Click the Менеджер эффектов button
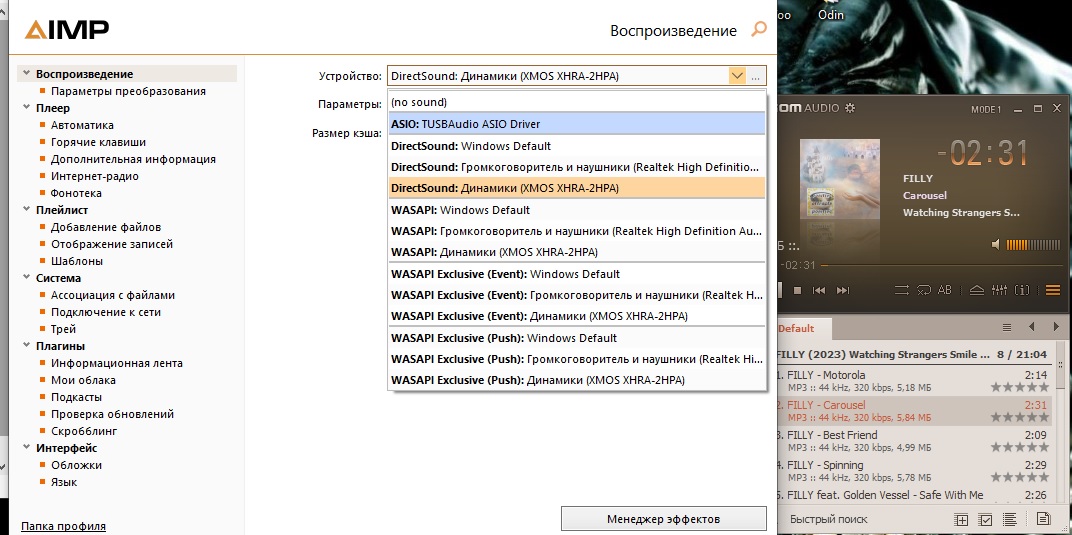 point(663,519)
